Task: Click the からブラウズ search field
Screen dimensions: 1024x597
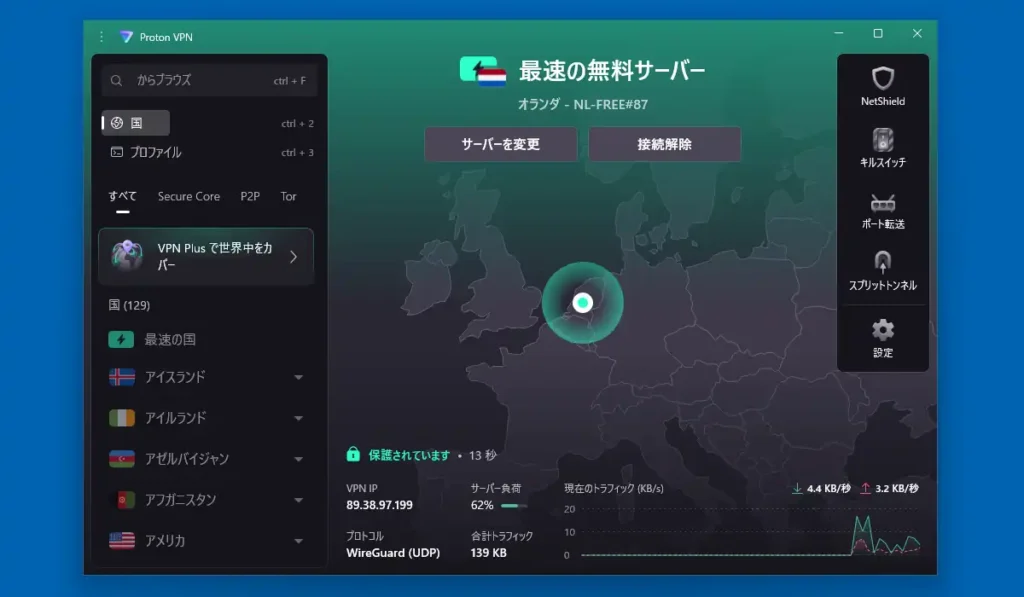Action: (208, 80)
